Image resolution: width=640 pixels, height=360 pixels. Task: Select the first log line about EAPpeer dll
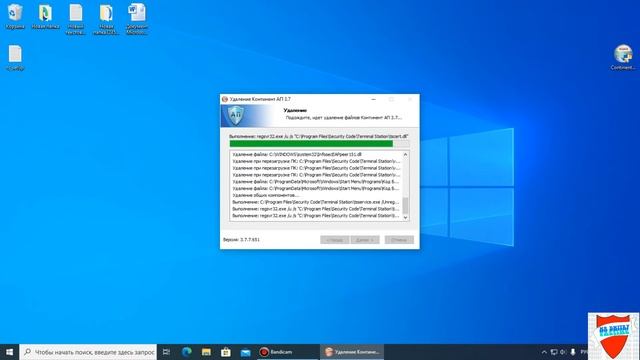pos(297,155)
